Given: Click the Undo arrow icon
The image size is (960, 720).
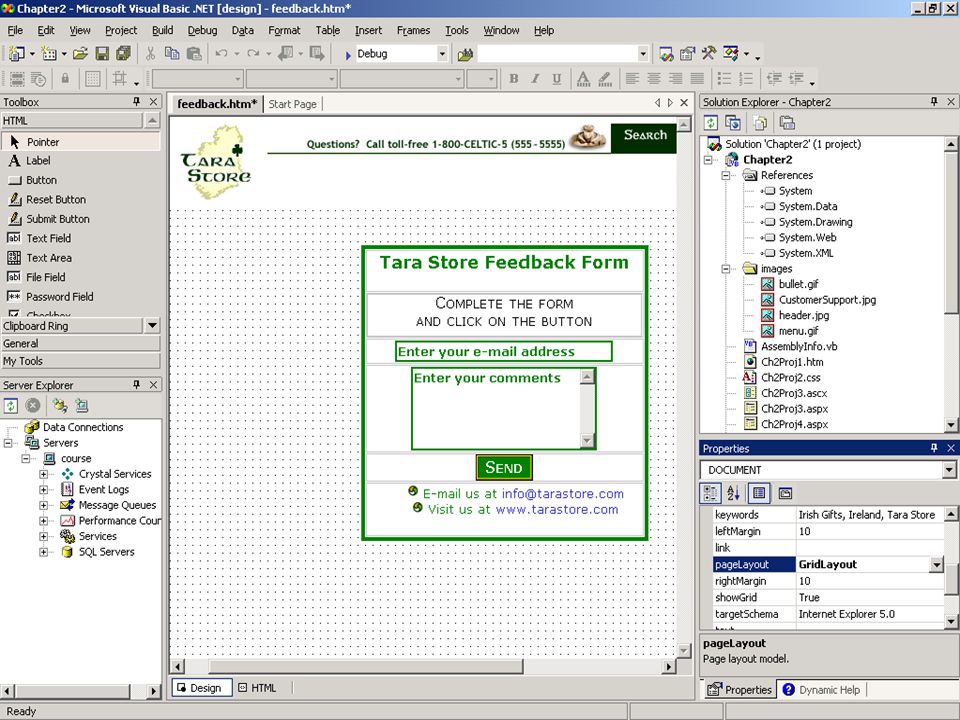Looking at the screenshot, I should [x=221, y=54].
